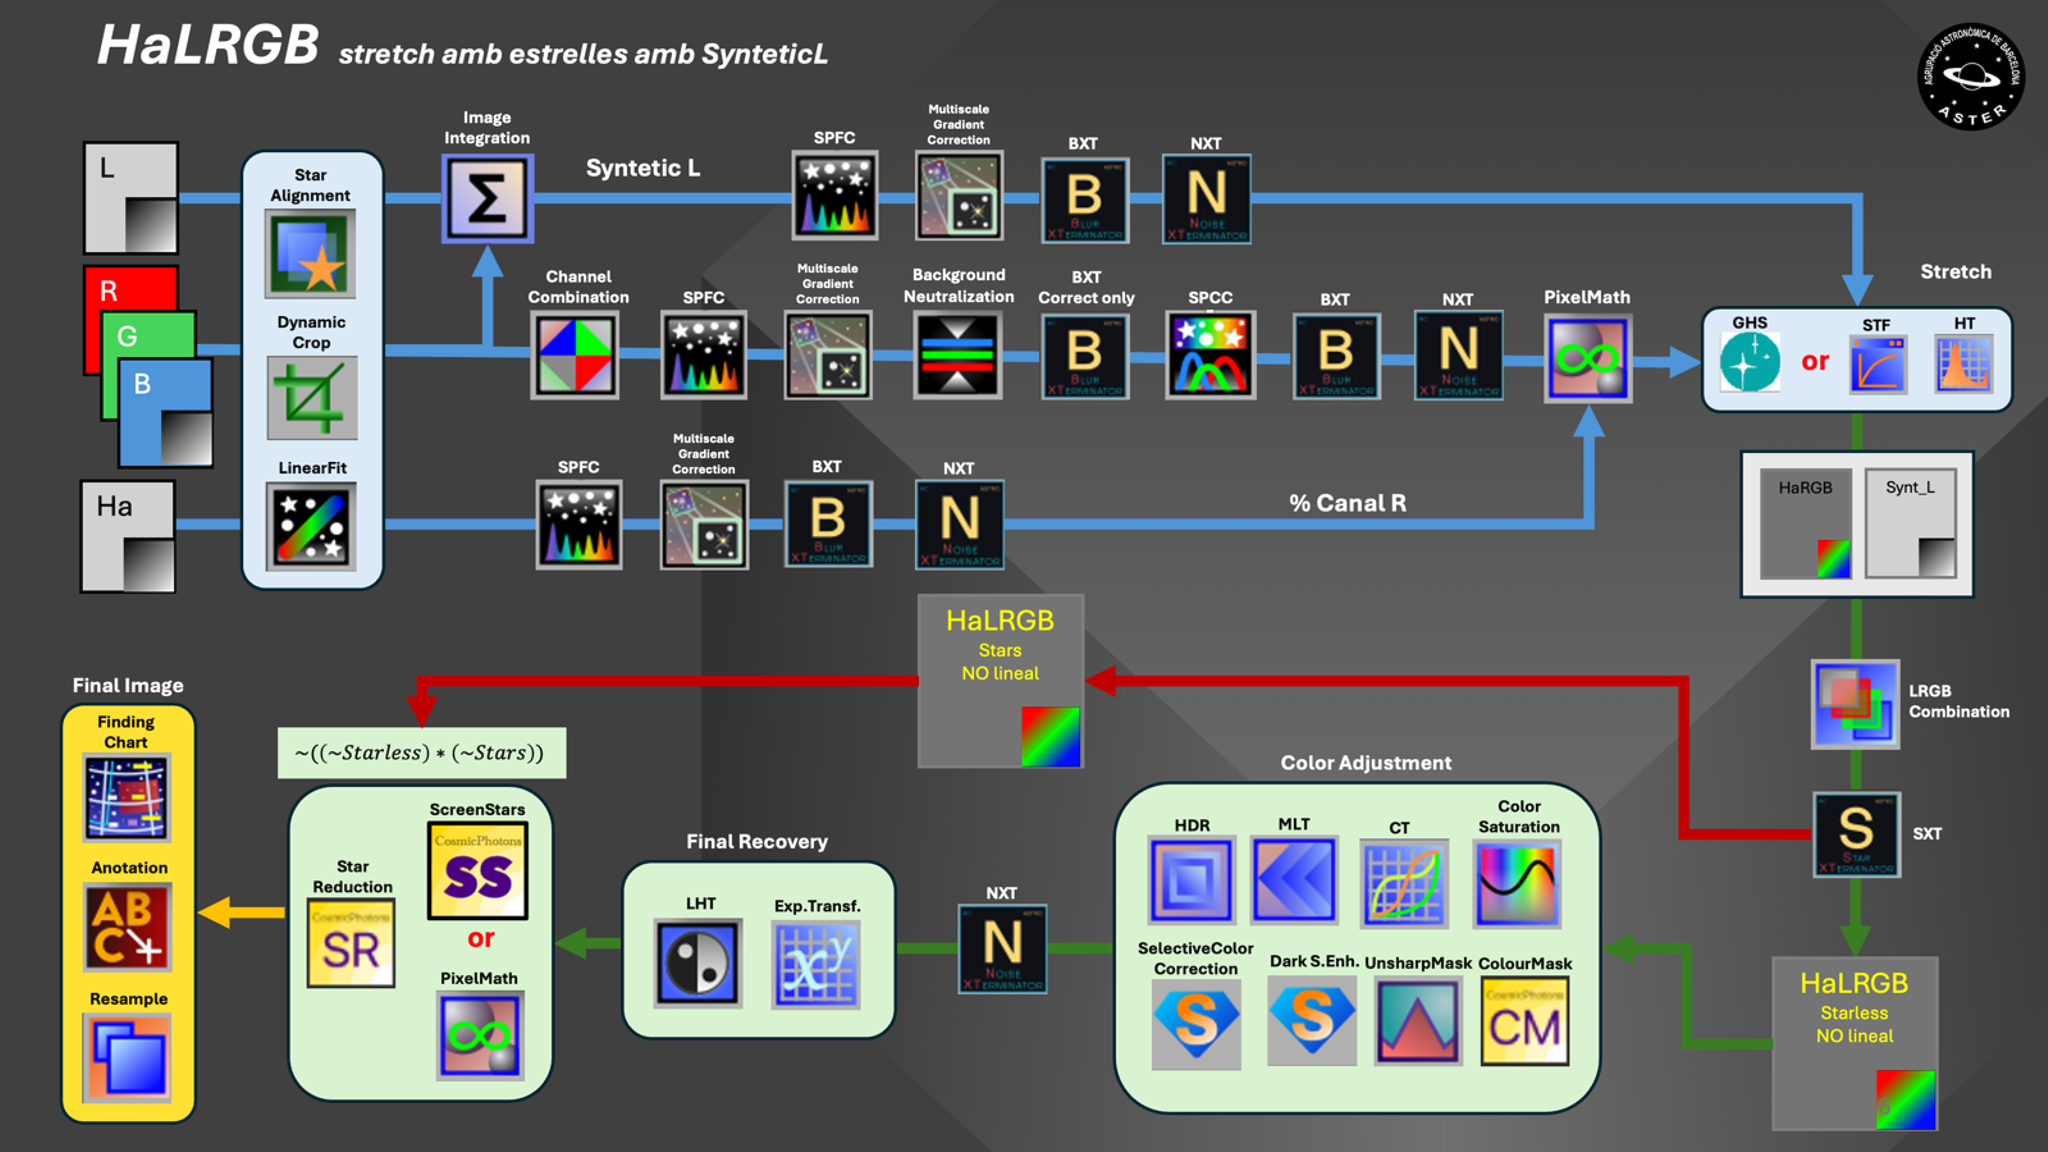Click the "% Canal R" label
Screen dimensions: 2048x1152
pyautogui.click(x=1347, y=503)
